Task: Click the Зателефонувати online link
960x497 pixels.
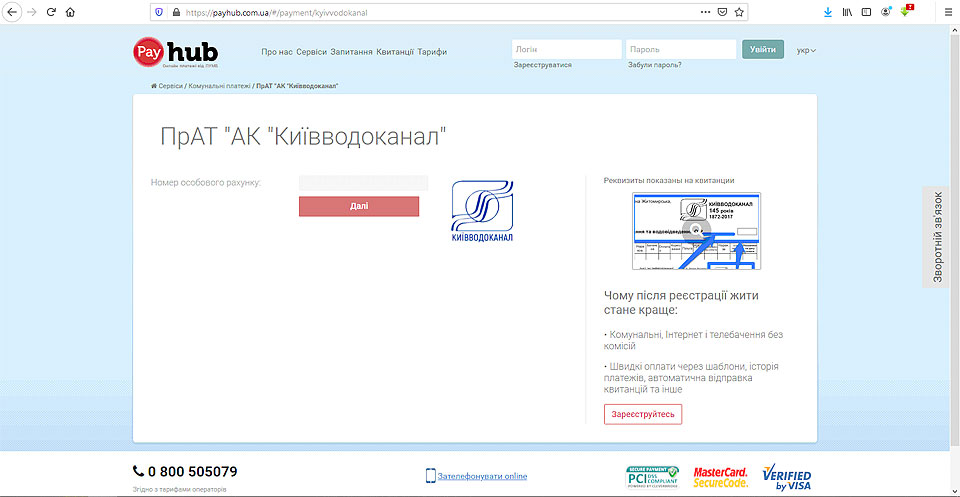Action: click(x=482, y=476)
